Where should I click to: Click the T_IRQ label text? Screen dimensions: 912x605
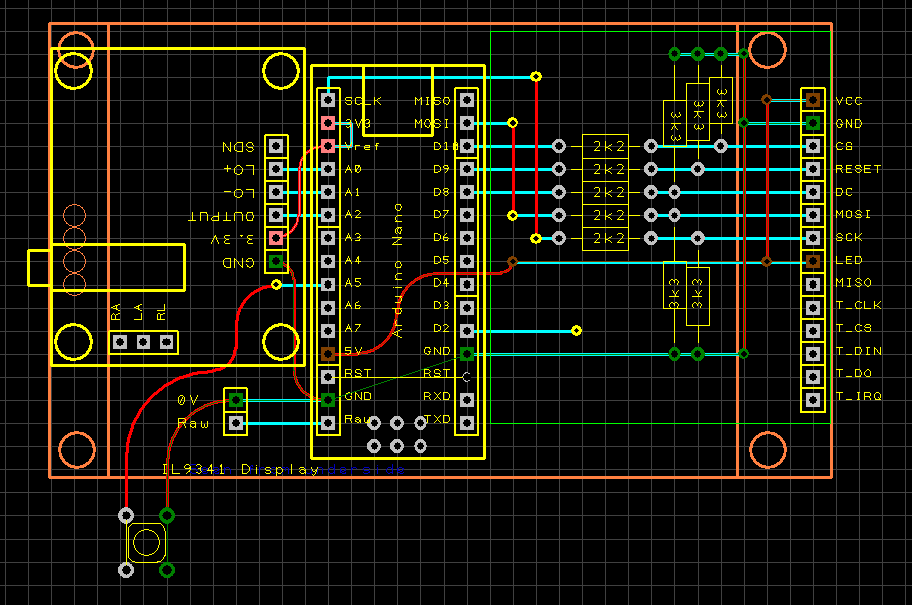tap(858, 396)
